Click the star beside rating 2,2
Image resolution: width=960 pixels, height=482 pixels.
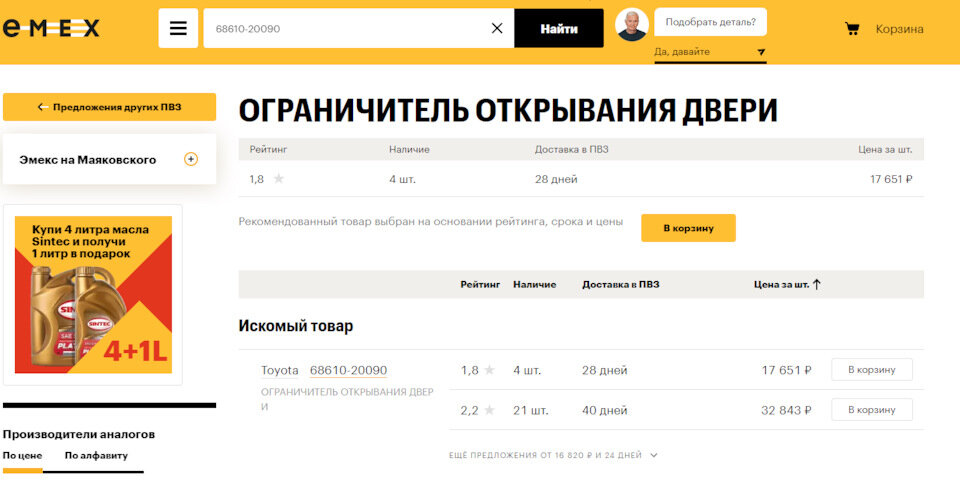(489, 410)
